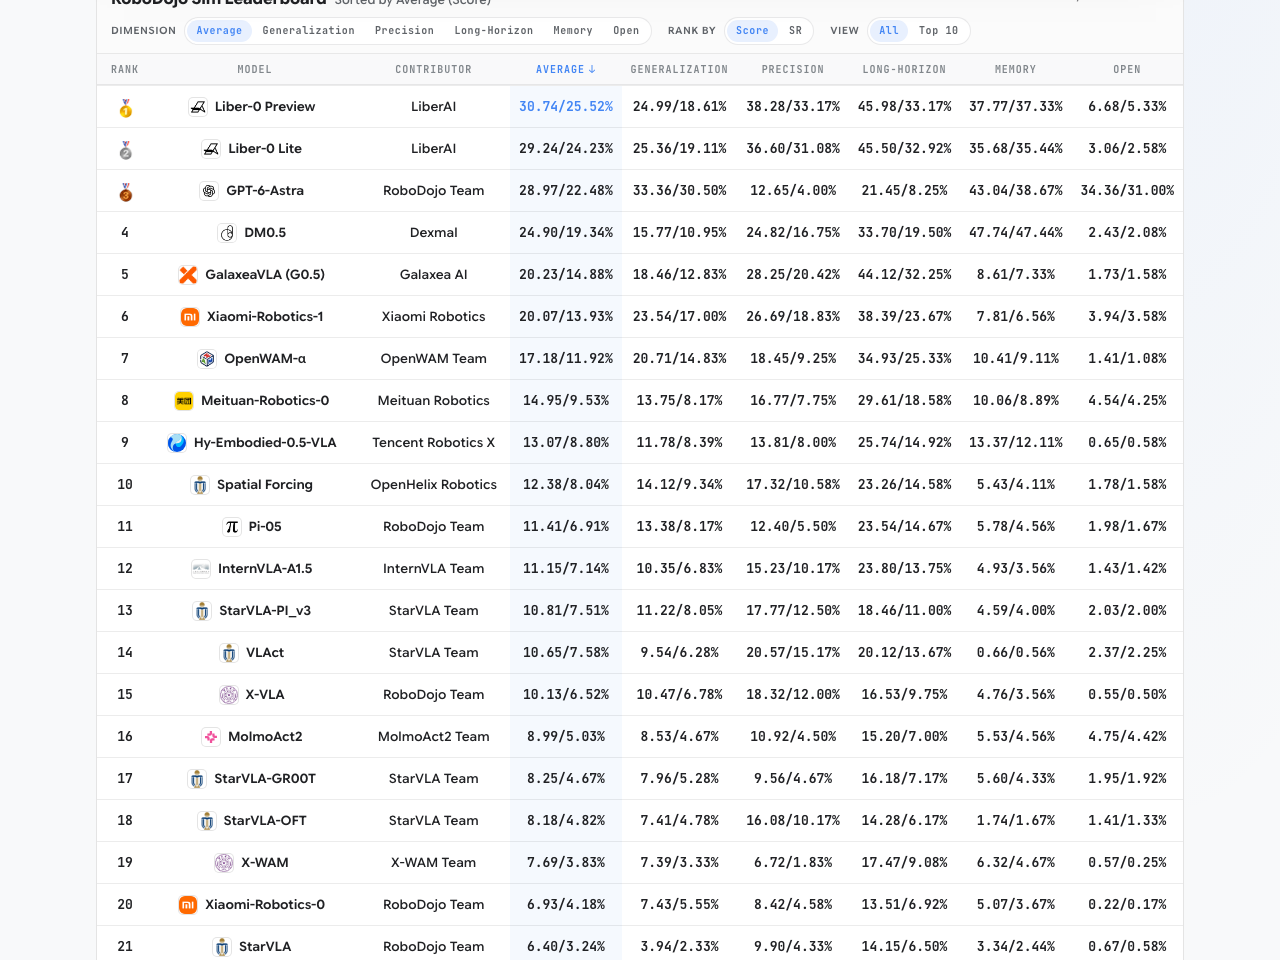Click the StarVLA crest icon in row 21

(x=222, y=947)
